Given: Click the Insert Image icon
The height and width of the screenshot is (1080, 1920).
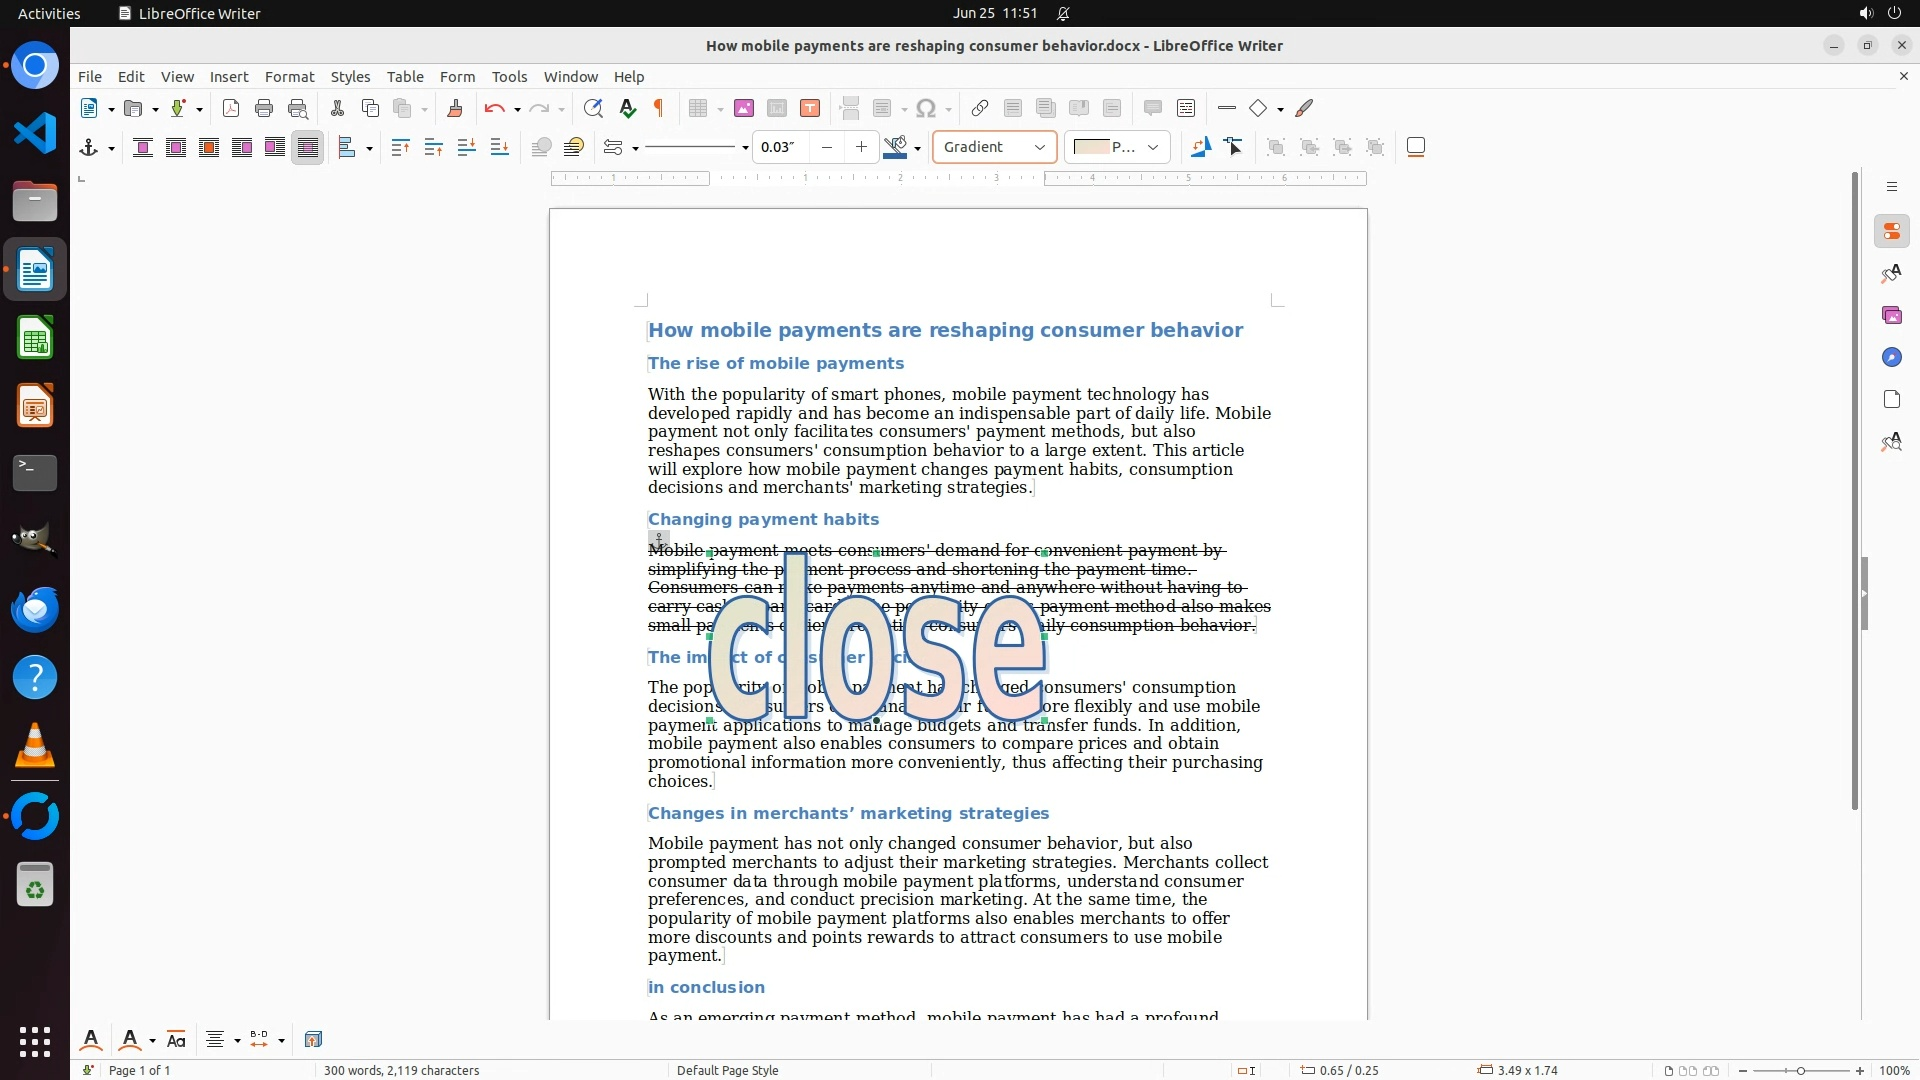Looking at the screenshot, I should (x=743, y=108).
